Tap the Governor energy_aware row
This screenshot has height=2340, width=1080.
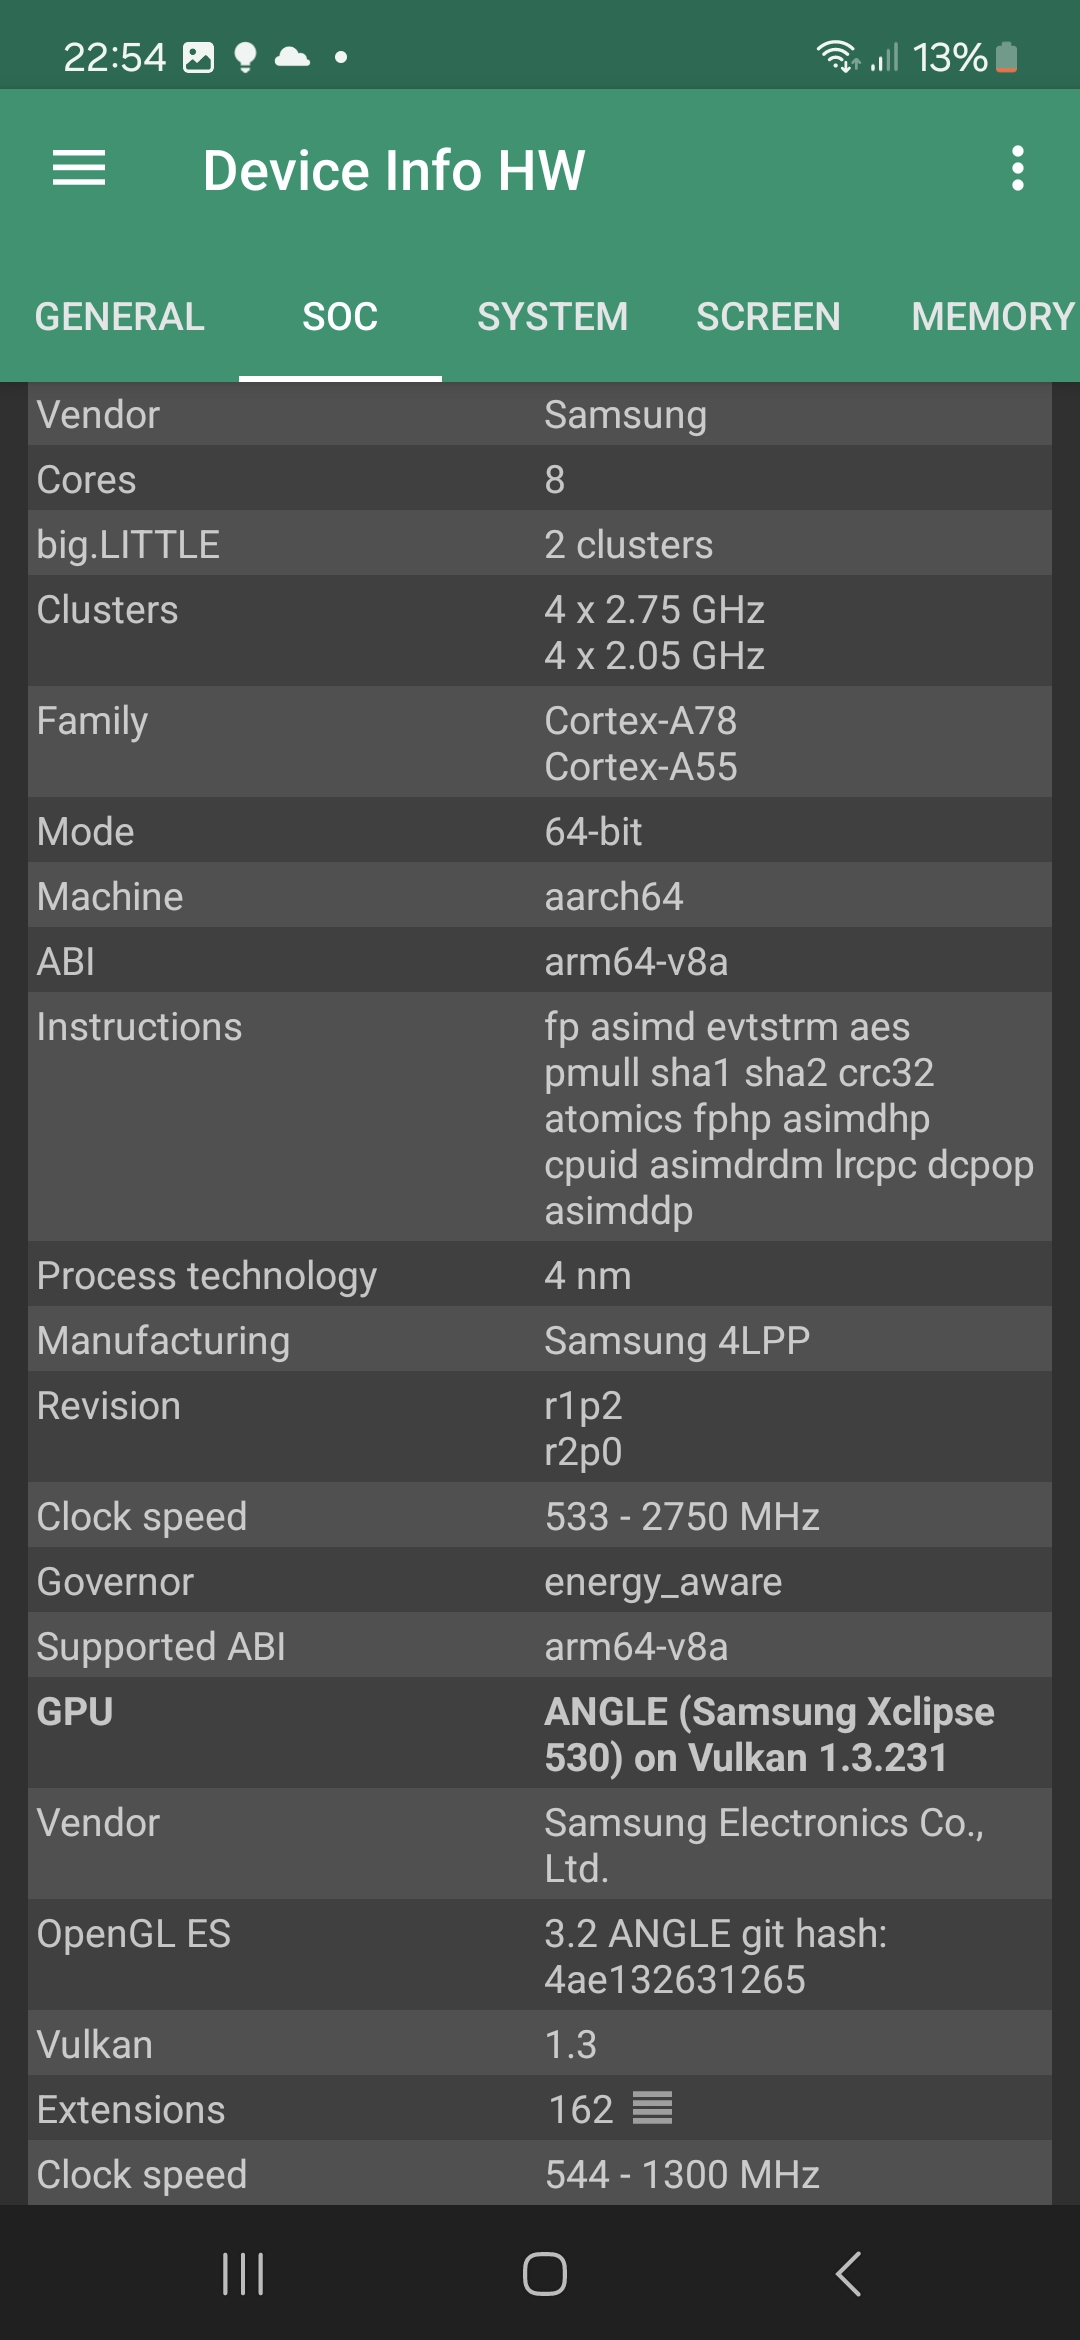540,1582
